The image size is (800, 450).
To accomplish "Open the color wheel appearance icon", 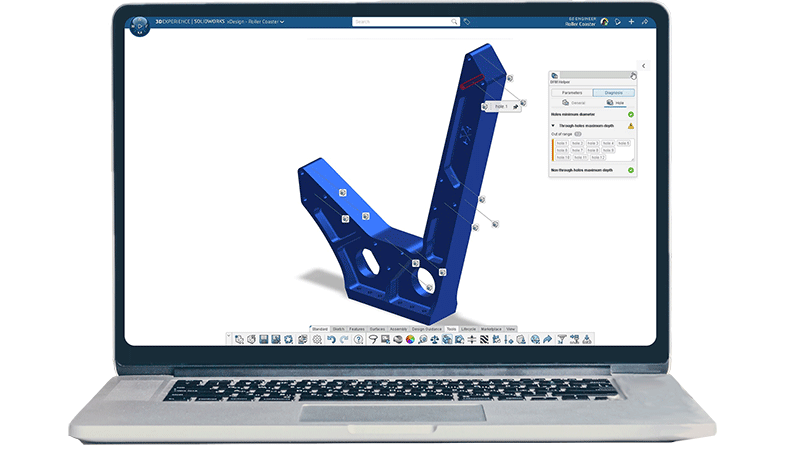I will click(x=410, y=339).
